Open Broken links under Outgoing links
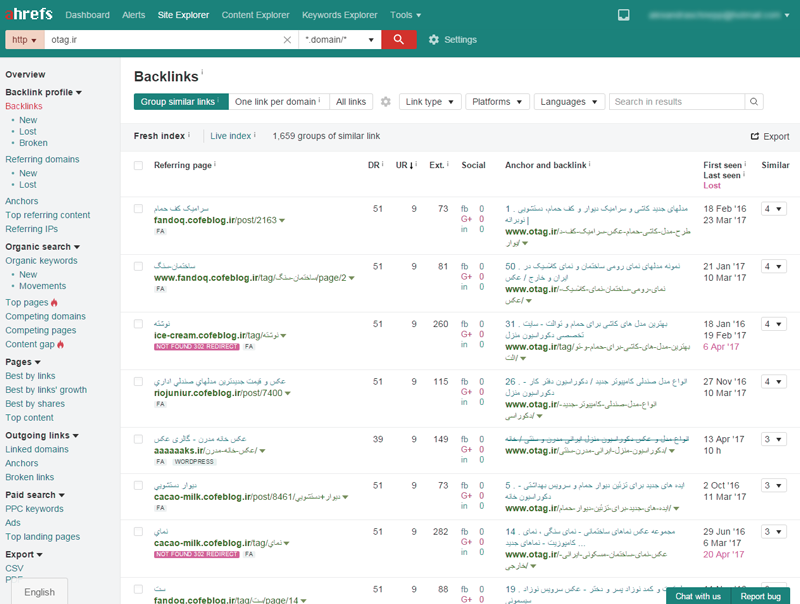800x604 pixels. [30, 477]
